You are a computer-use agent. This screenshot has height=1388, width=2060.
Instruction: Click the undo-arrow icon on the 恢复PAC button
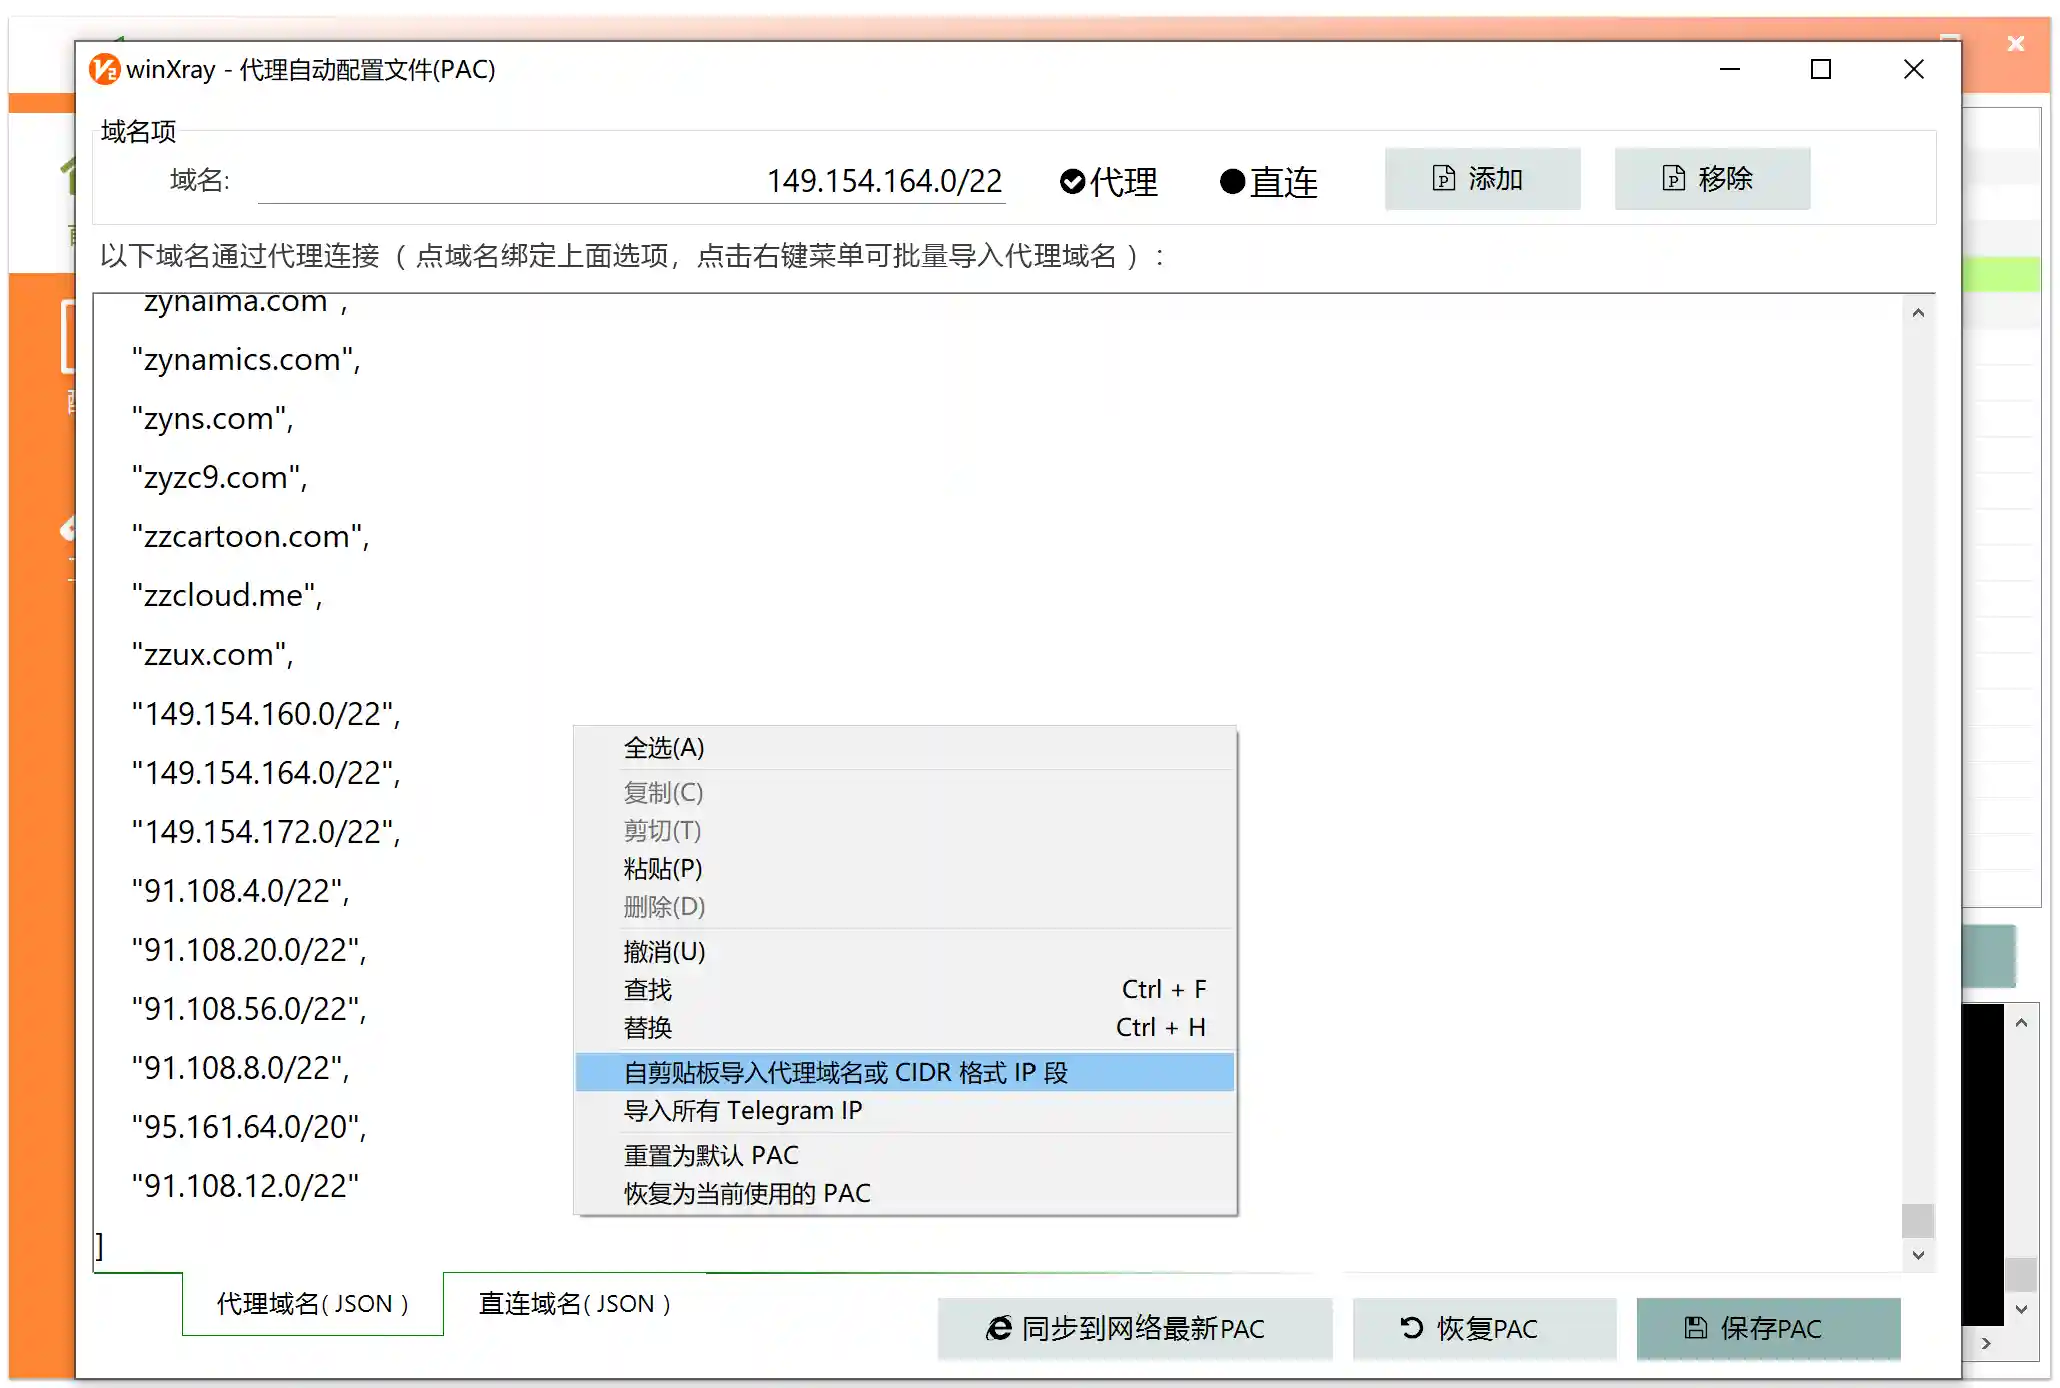click(x=1409, y=1328)
